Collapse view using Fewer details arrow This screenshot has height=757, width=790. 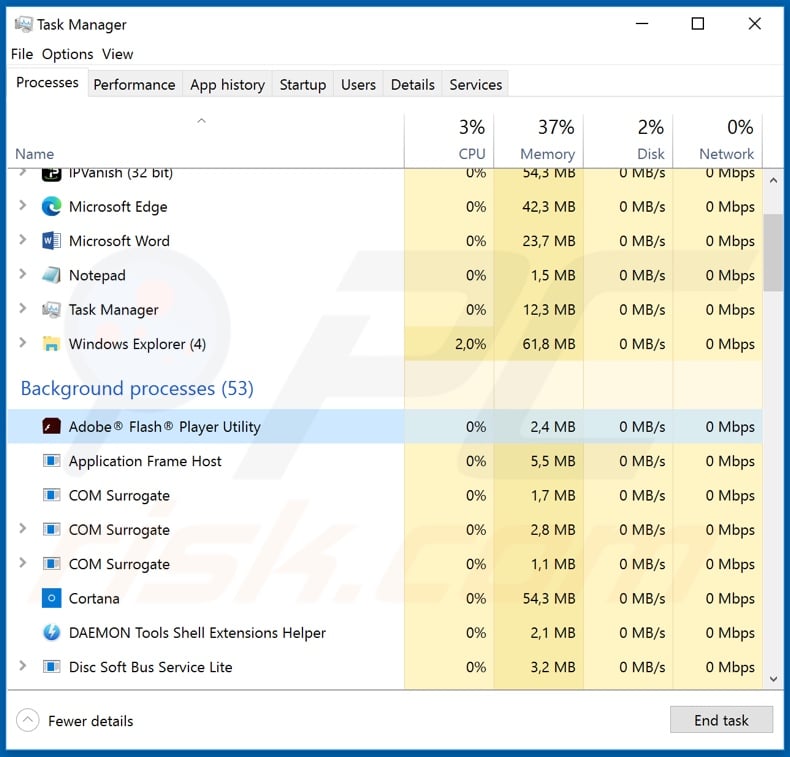[x=28, y=720]
